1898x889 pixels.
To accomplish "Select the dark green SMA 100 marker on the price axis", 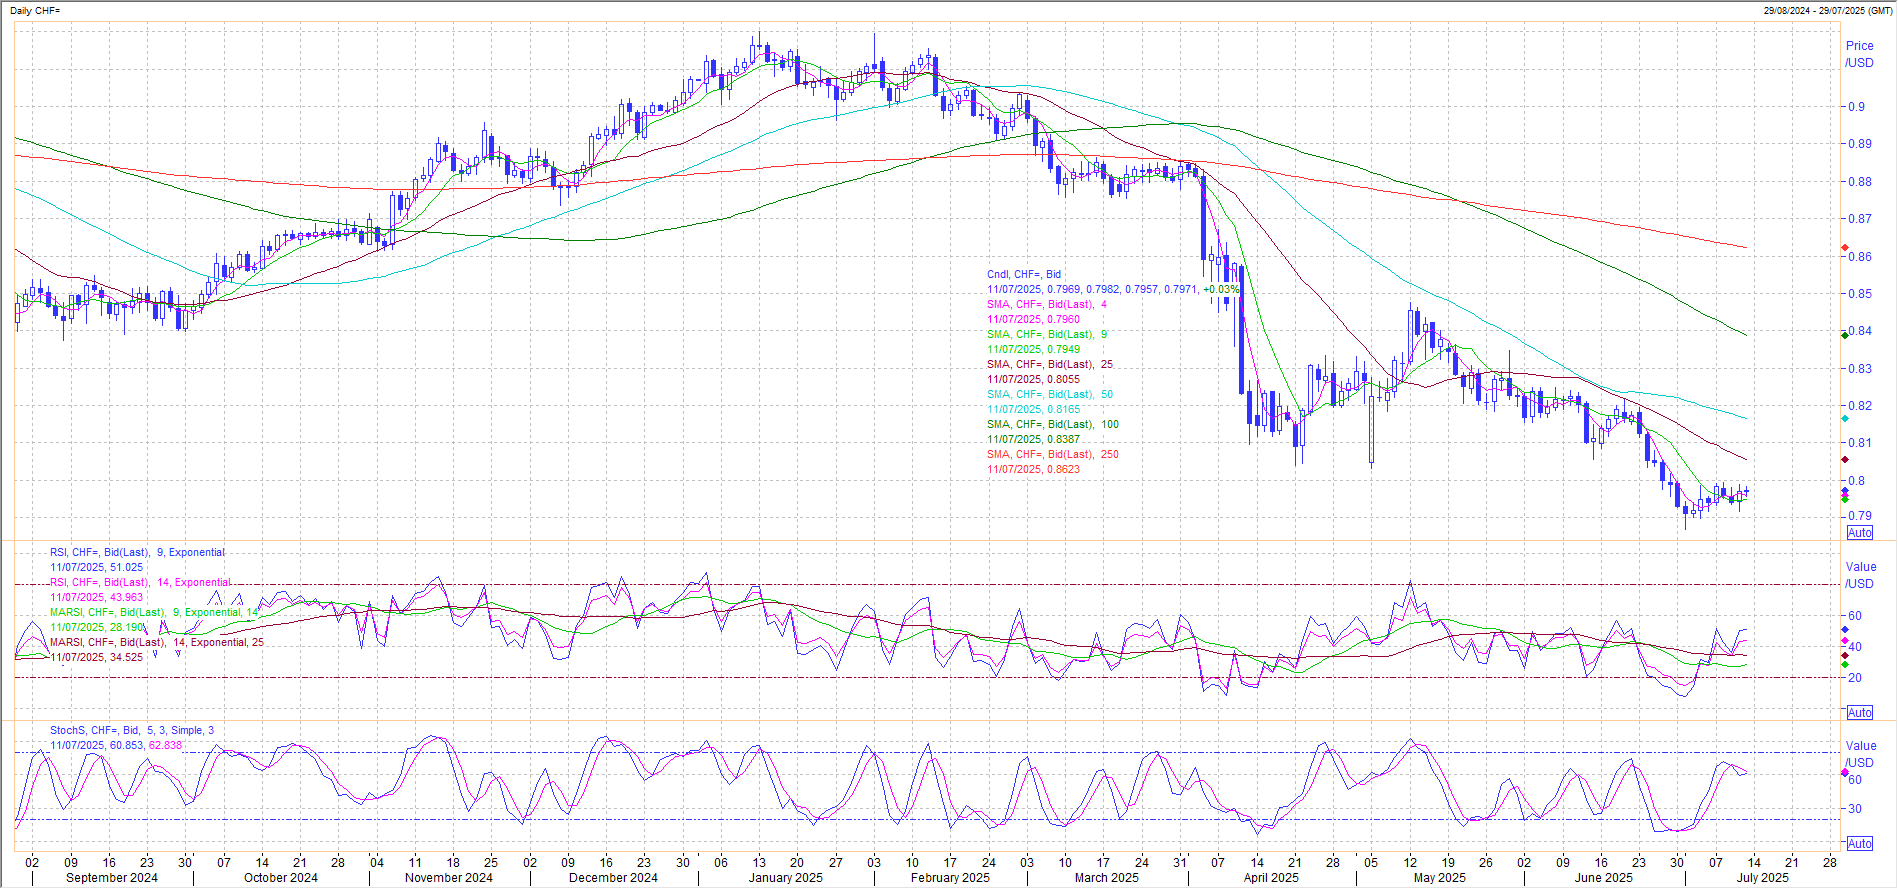I will (x=1845, y=335).
